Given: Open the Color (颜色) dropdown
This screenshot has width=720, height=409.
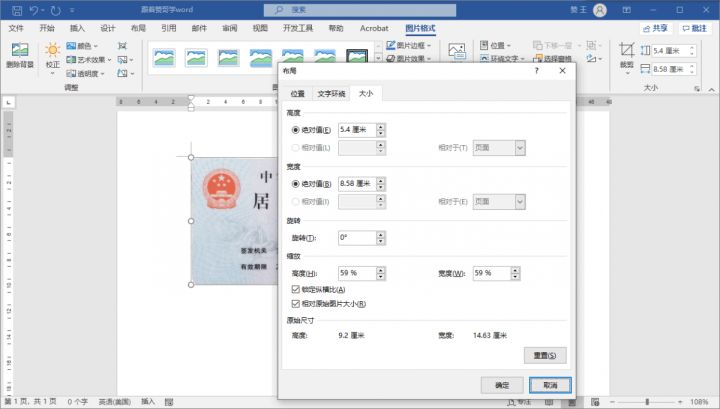Looking at the screenshot, I should pos(82,46).
